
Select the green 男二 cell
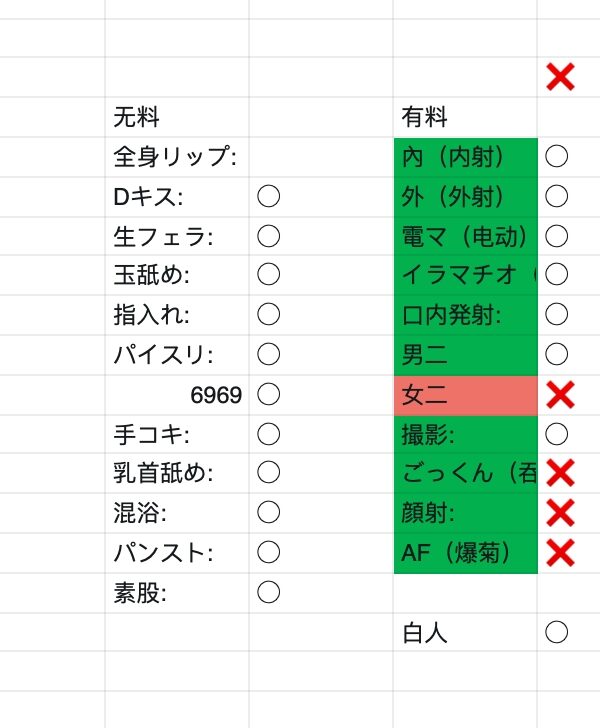point(465,354)
